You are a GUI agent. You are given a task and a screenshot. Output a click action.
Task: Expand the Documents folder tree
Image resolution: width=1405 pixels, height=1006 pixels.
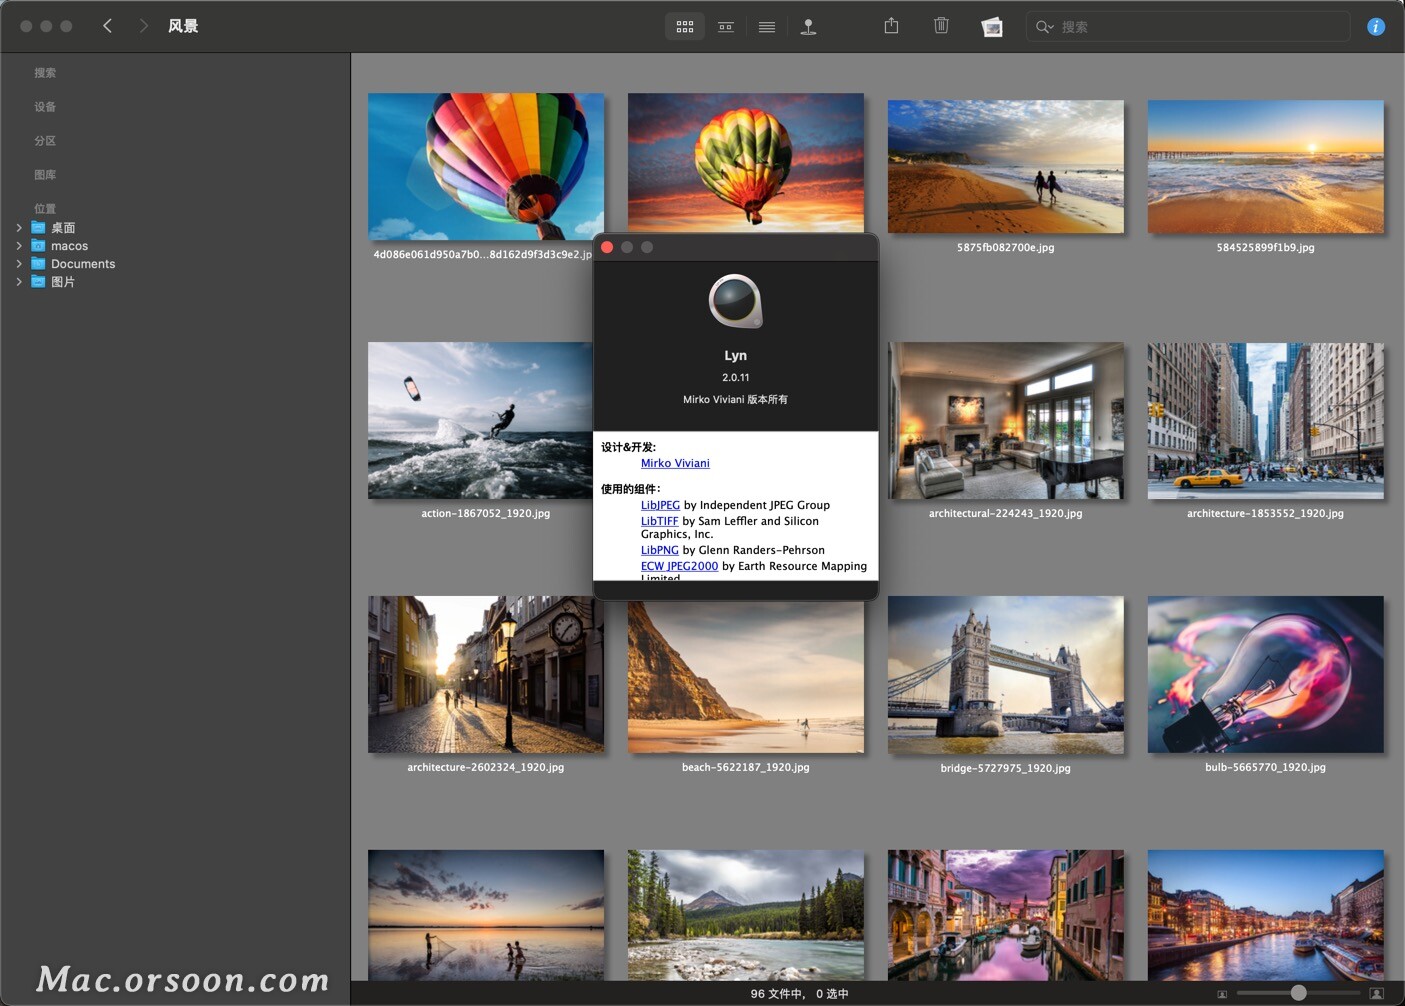pyautogui.click(x=19, y=264)
